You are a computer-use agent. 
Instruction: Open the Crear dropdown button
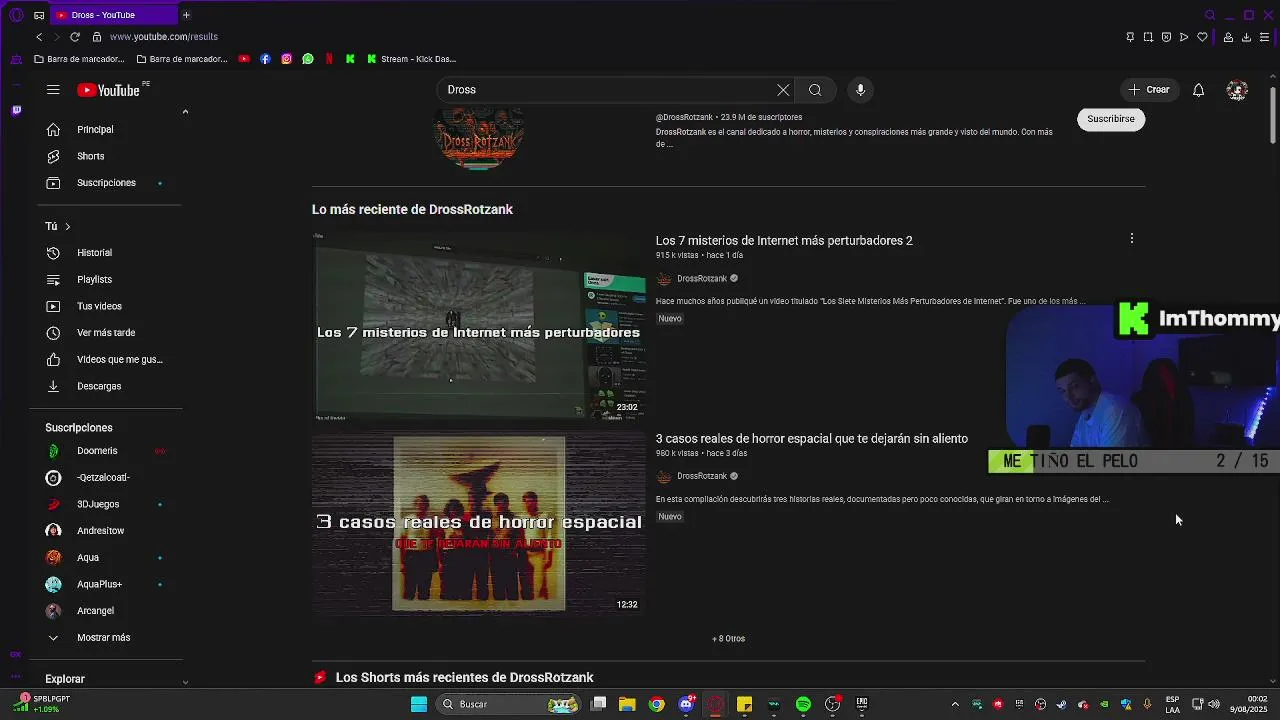tap(1148, 90)
